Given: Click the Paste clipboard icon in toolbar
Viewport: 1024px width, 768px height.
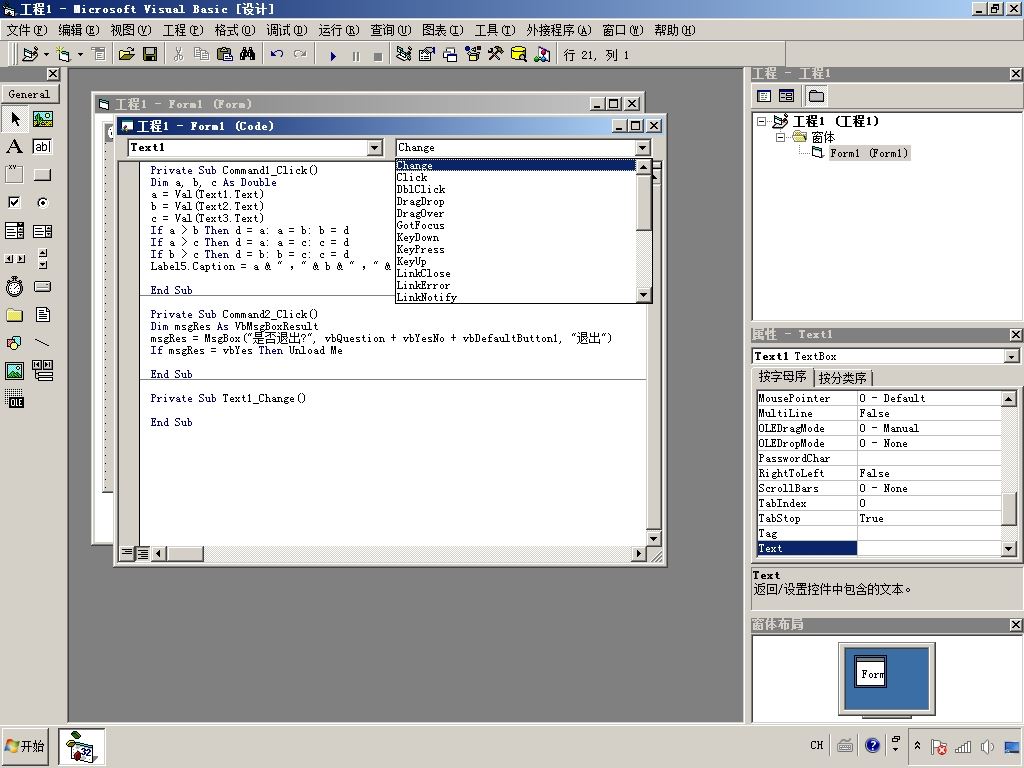Looking at the screenshot, I should pos(224,54).
